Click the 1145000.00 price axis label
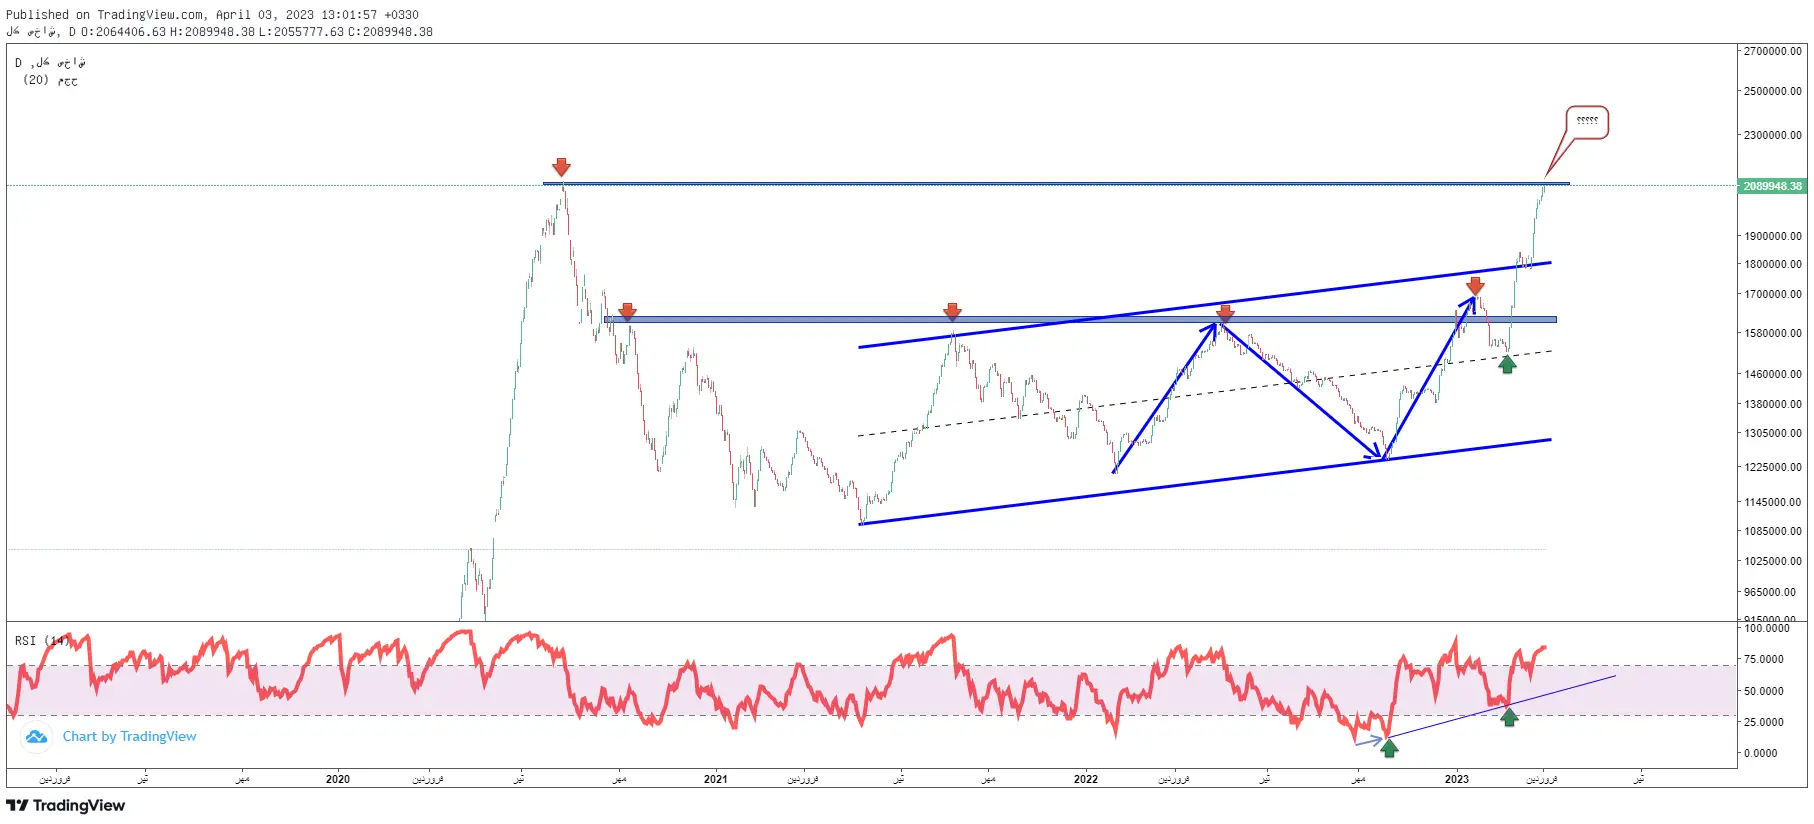 point(1773,502)
